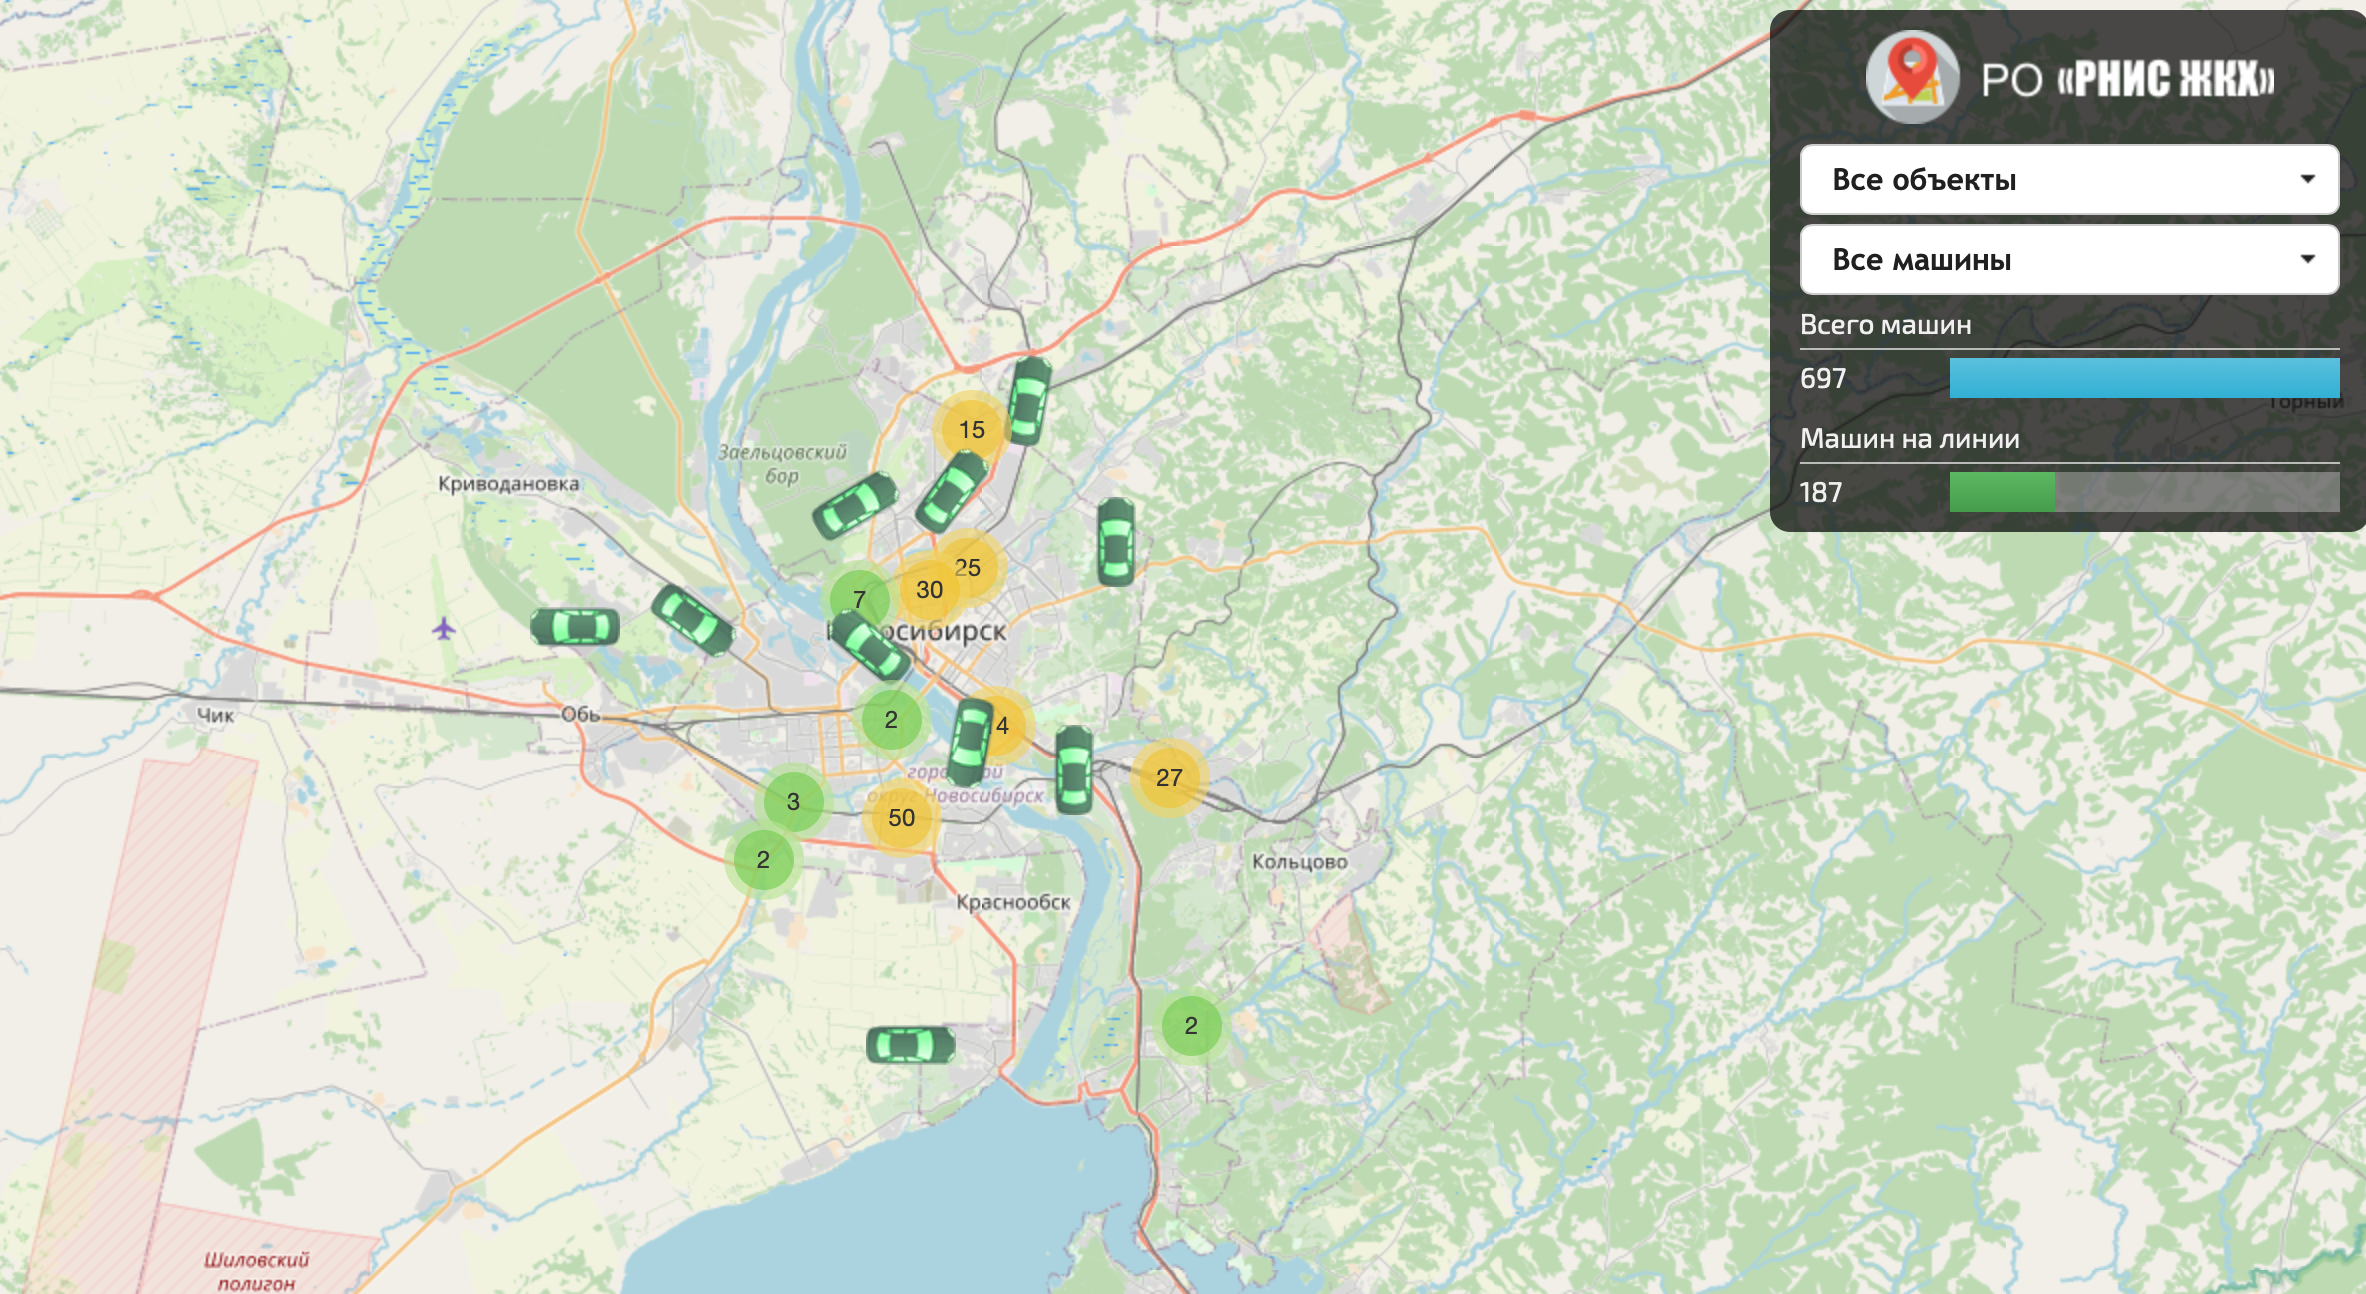Click the cluster labeled 2 near Кольцово south
The height and width of the screenshot is (1294, 2366).
pyautogui.click(x=1191, y=1026)
